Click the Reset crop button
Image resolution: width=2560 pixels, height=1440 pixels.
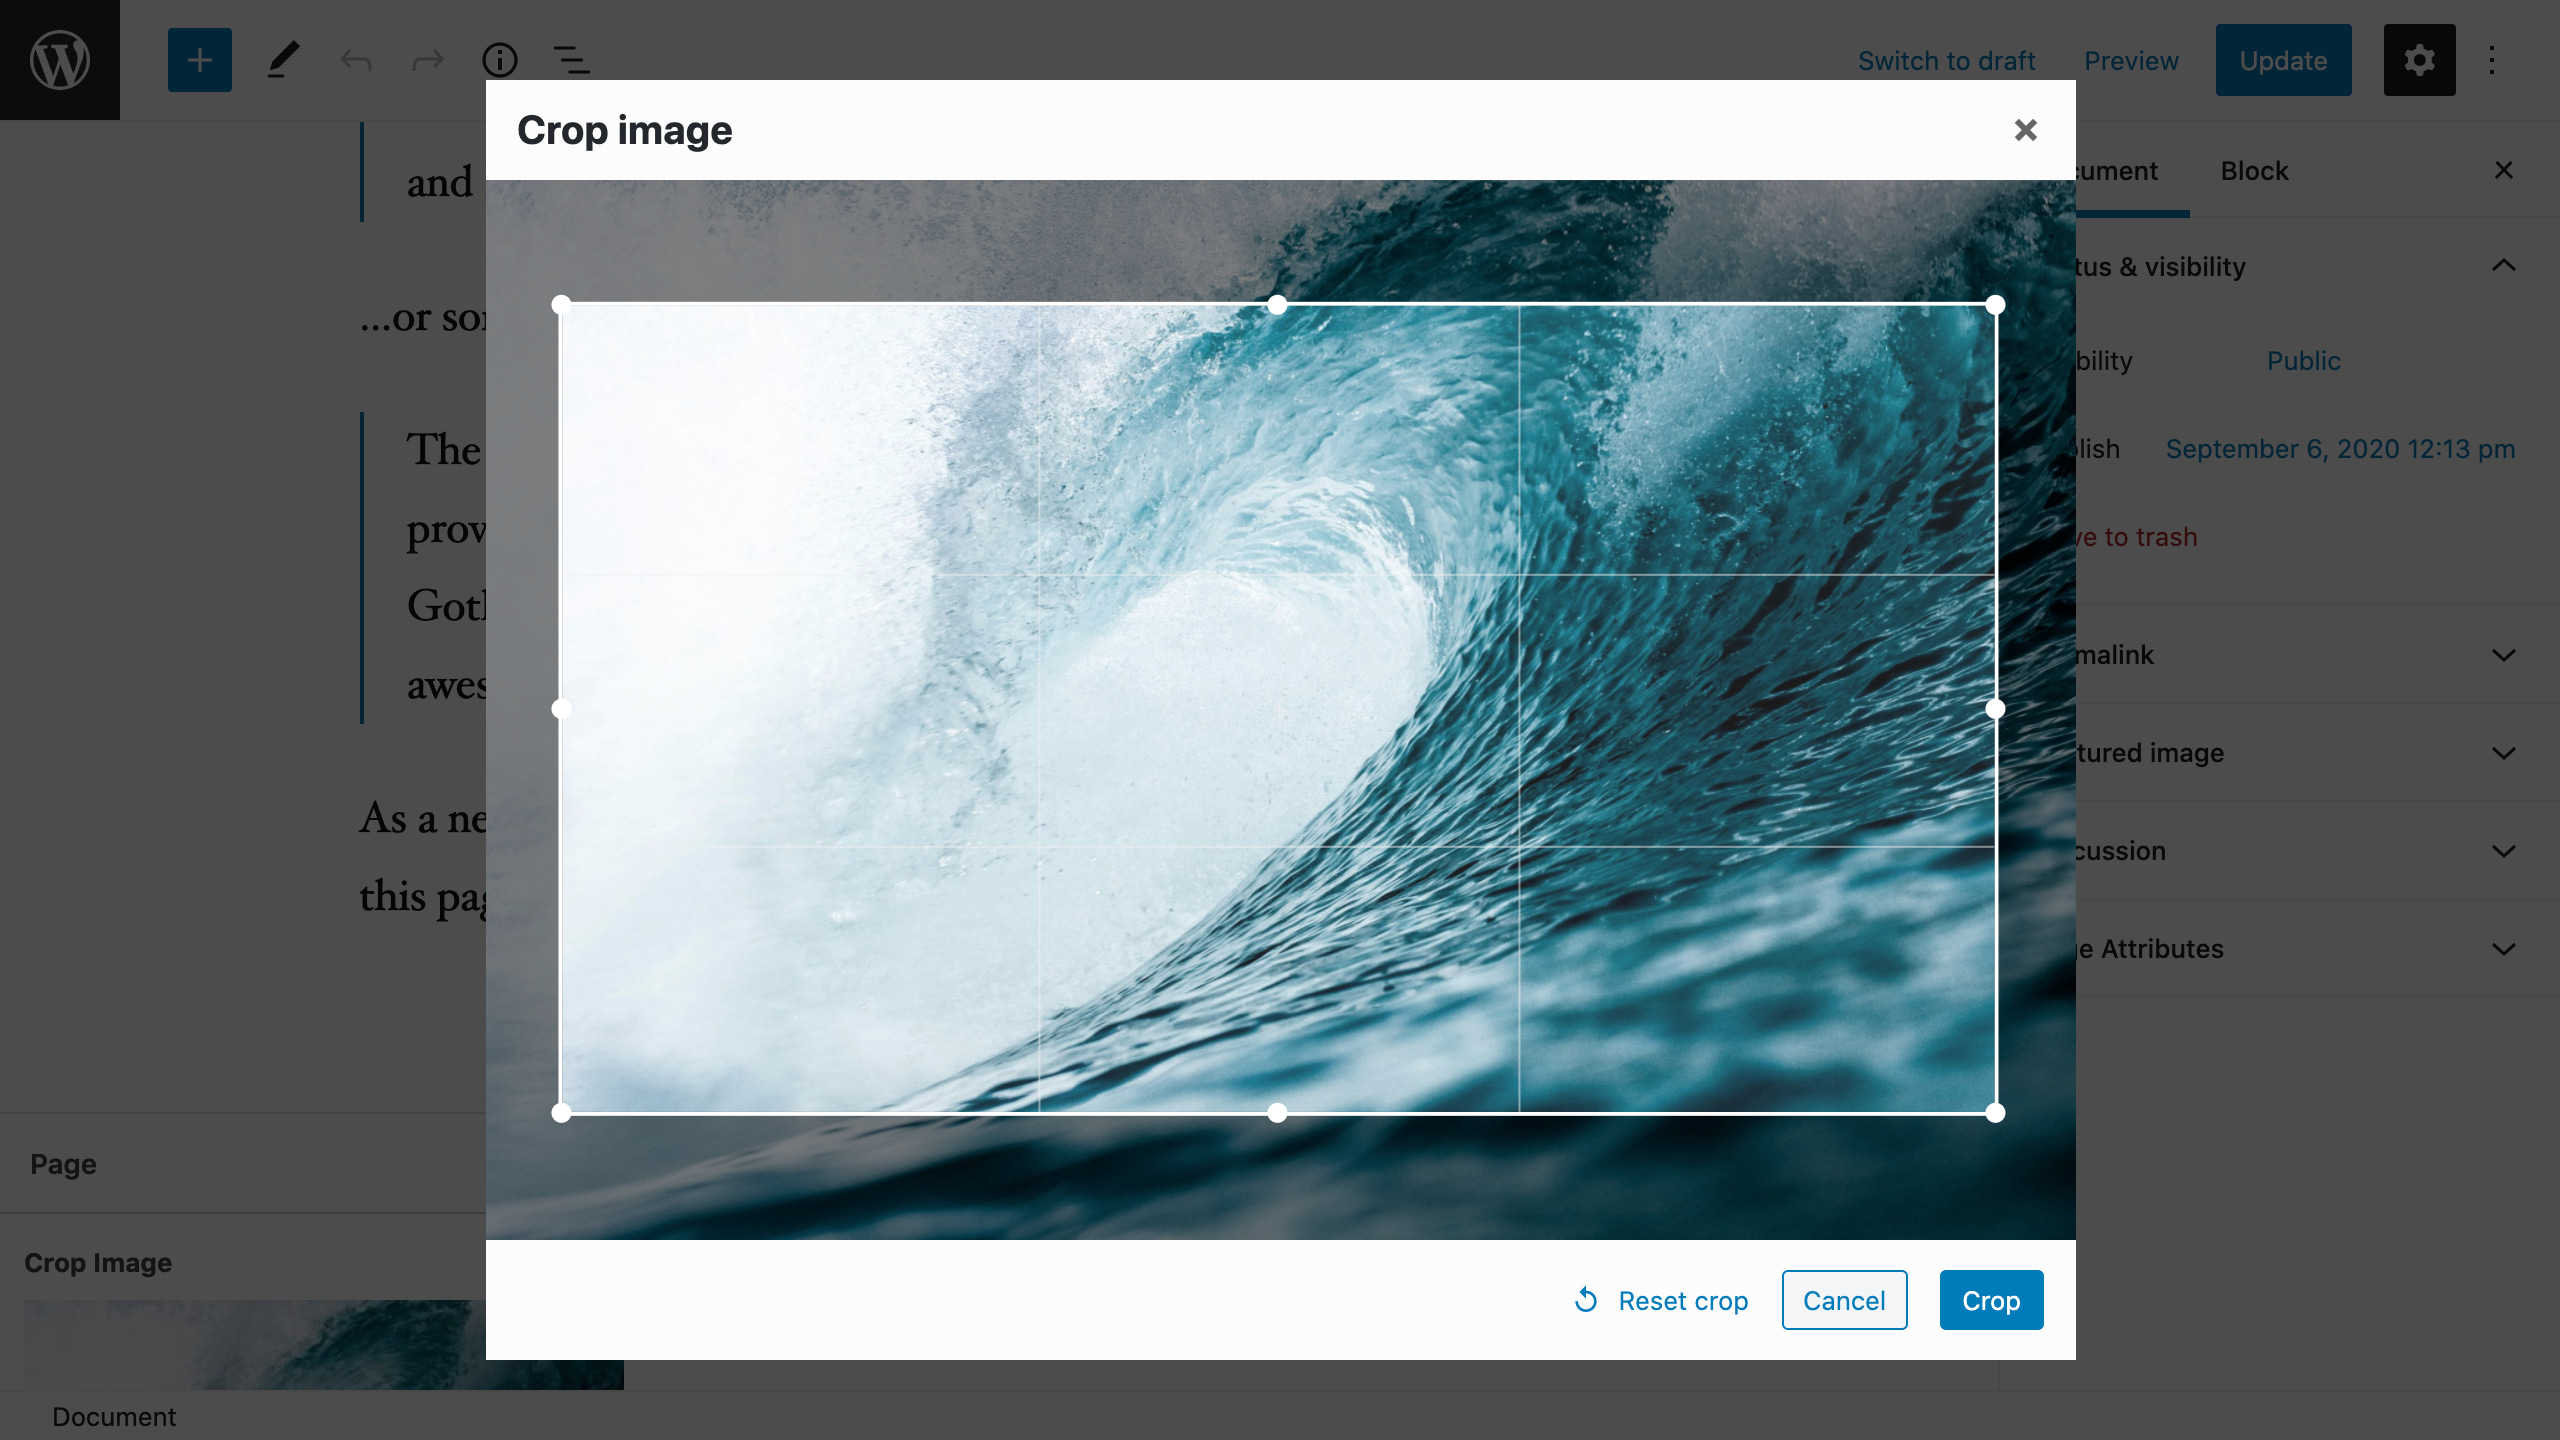pyautogui.click(x=1662, y=1299)
